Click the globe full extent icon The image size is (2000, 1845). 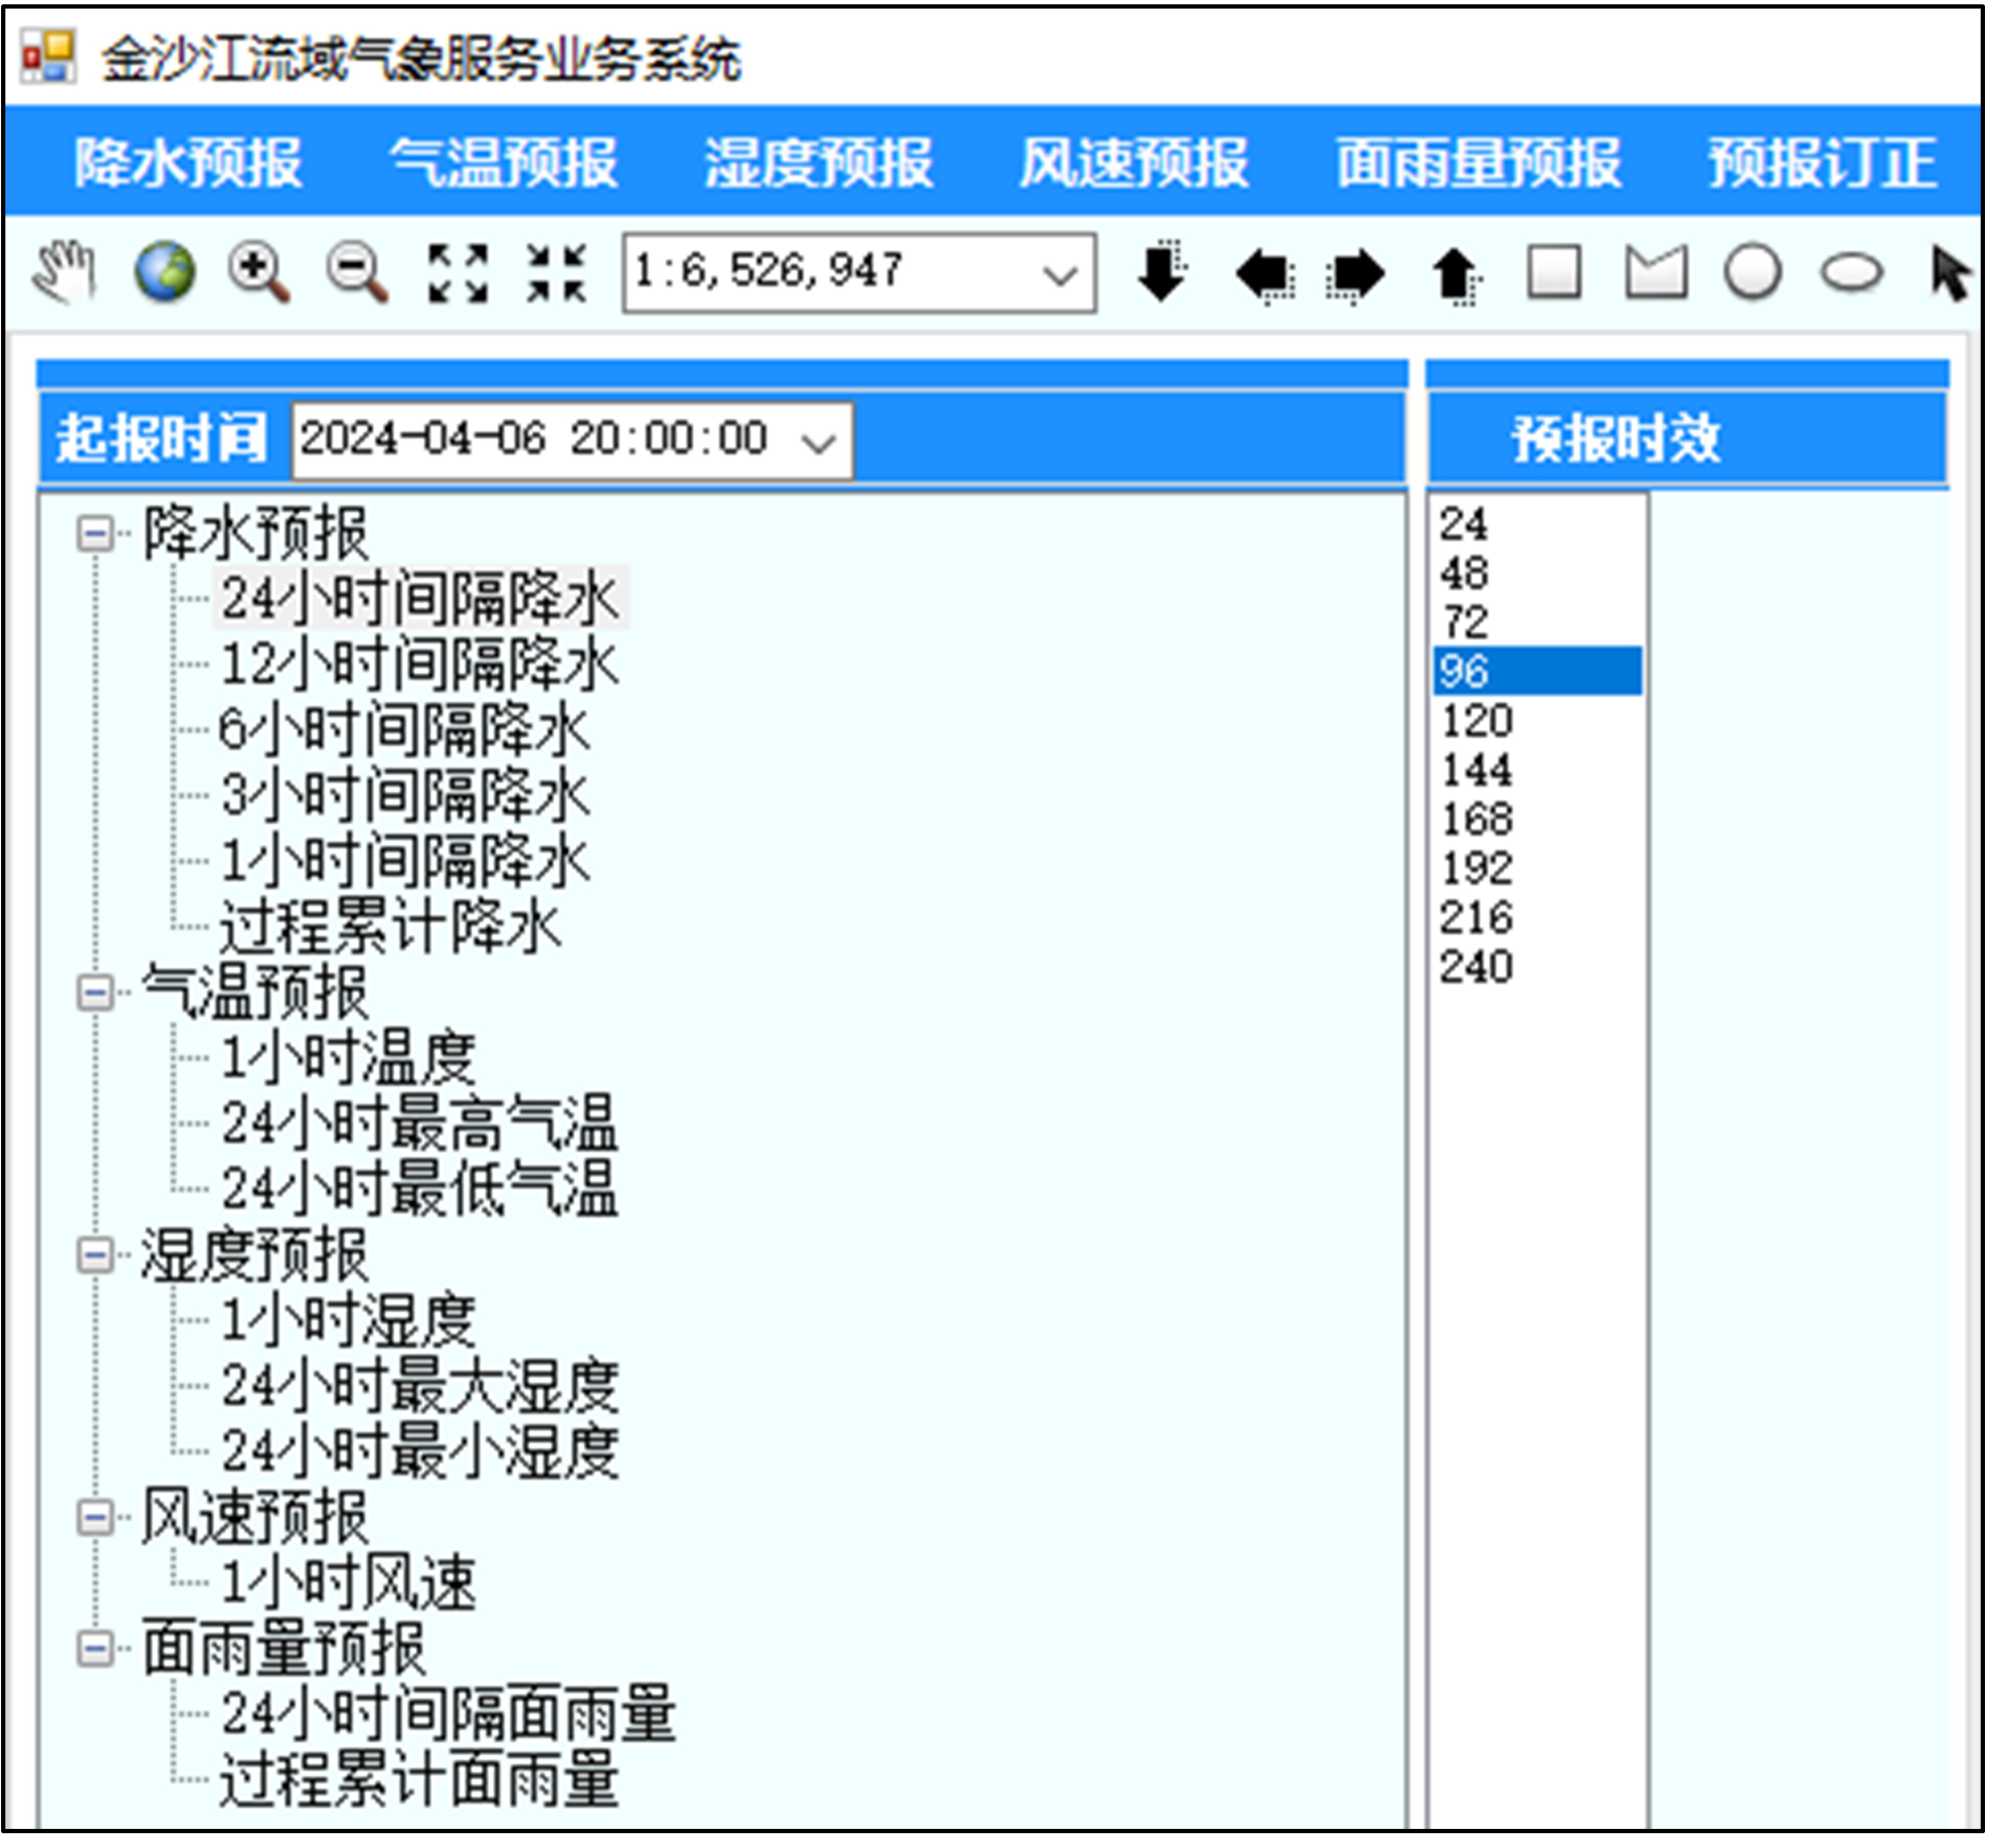(165, 272)
